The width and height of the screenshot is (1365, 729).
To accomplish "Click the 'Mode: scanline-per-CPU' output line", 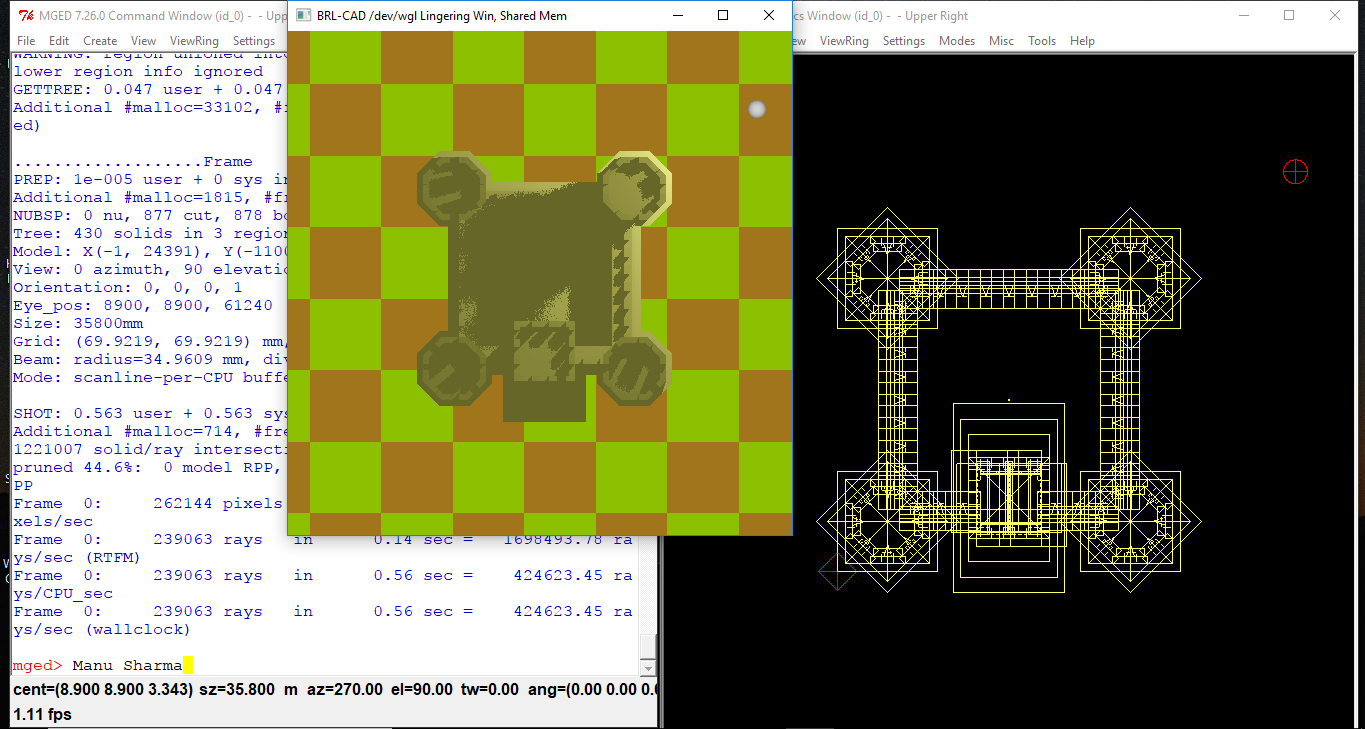I will 150,378.
